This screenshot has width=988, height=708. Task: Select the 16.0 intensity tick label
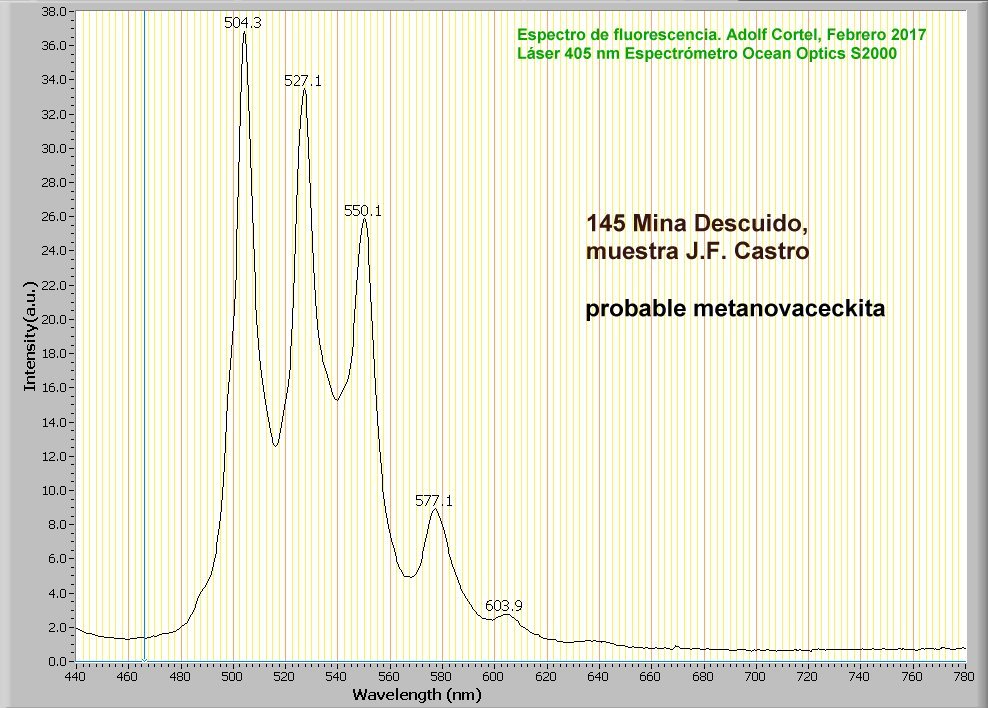[54, 387]
